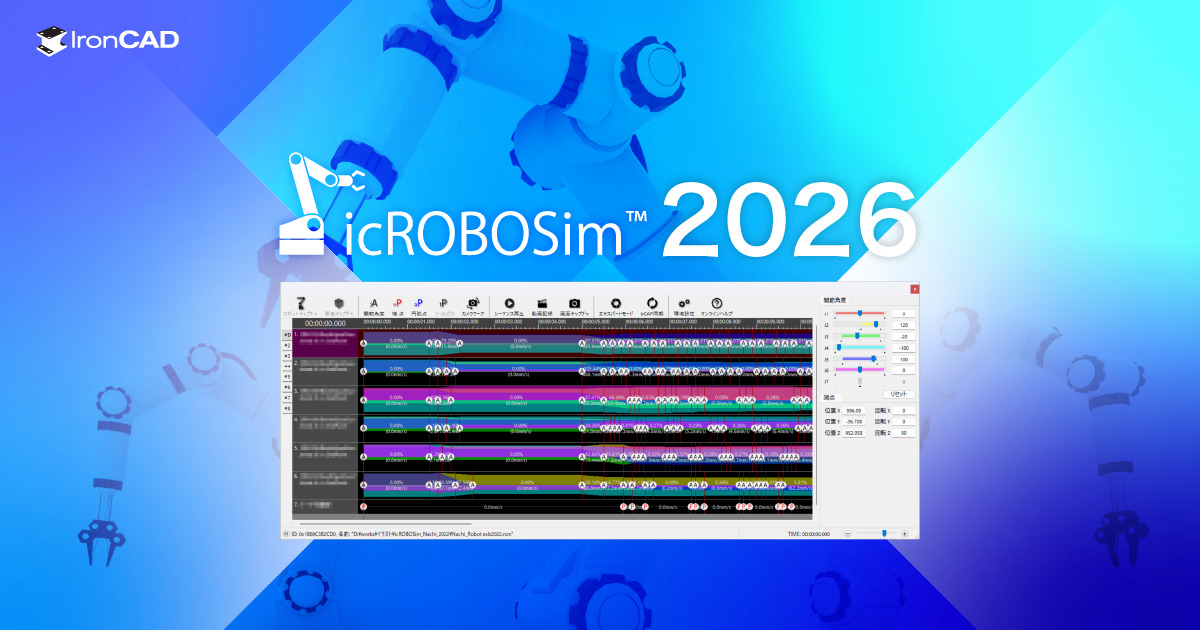The height and width of the screenshot is (630, 1200).
Task: Select the #7 row tab
Action: (287, 398)
